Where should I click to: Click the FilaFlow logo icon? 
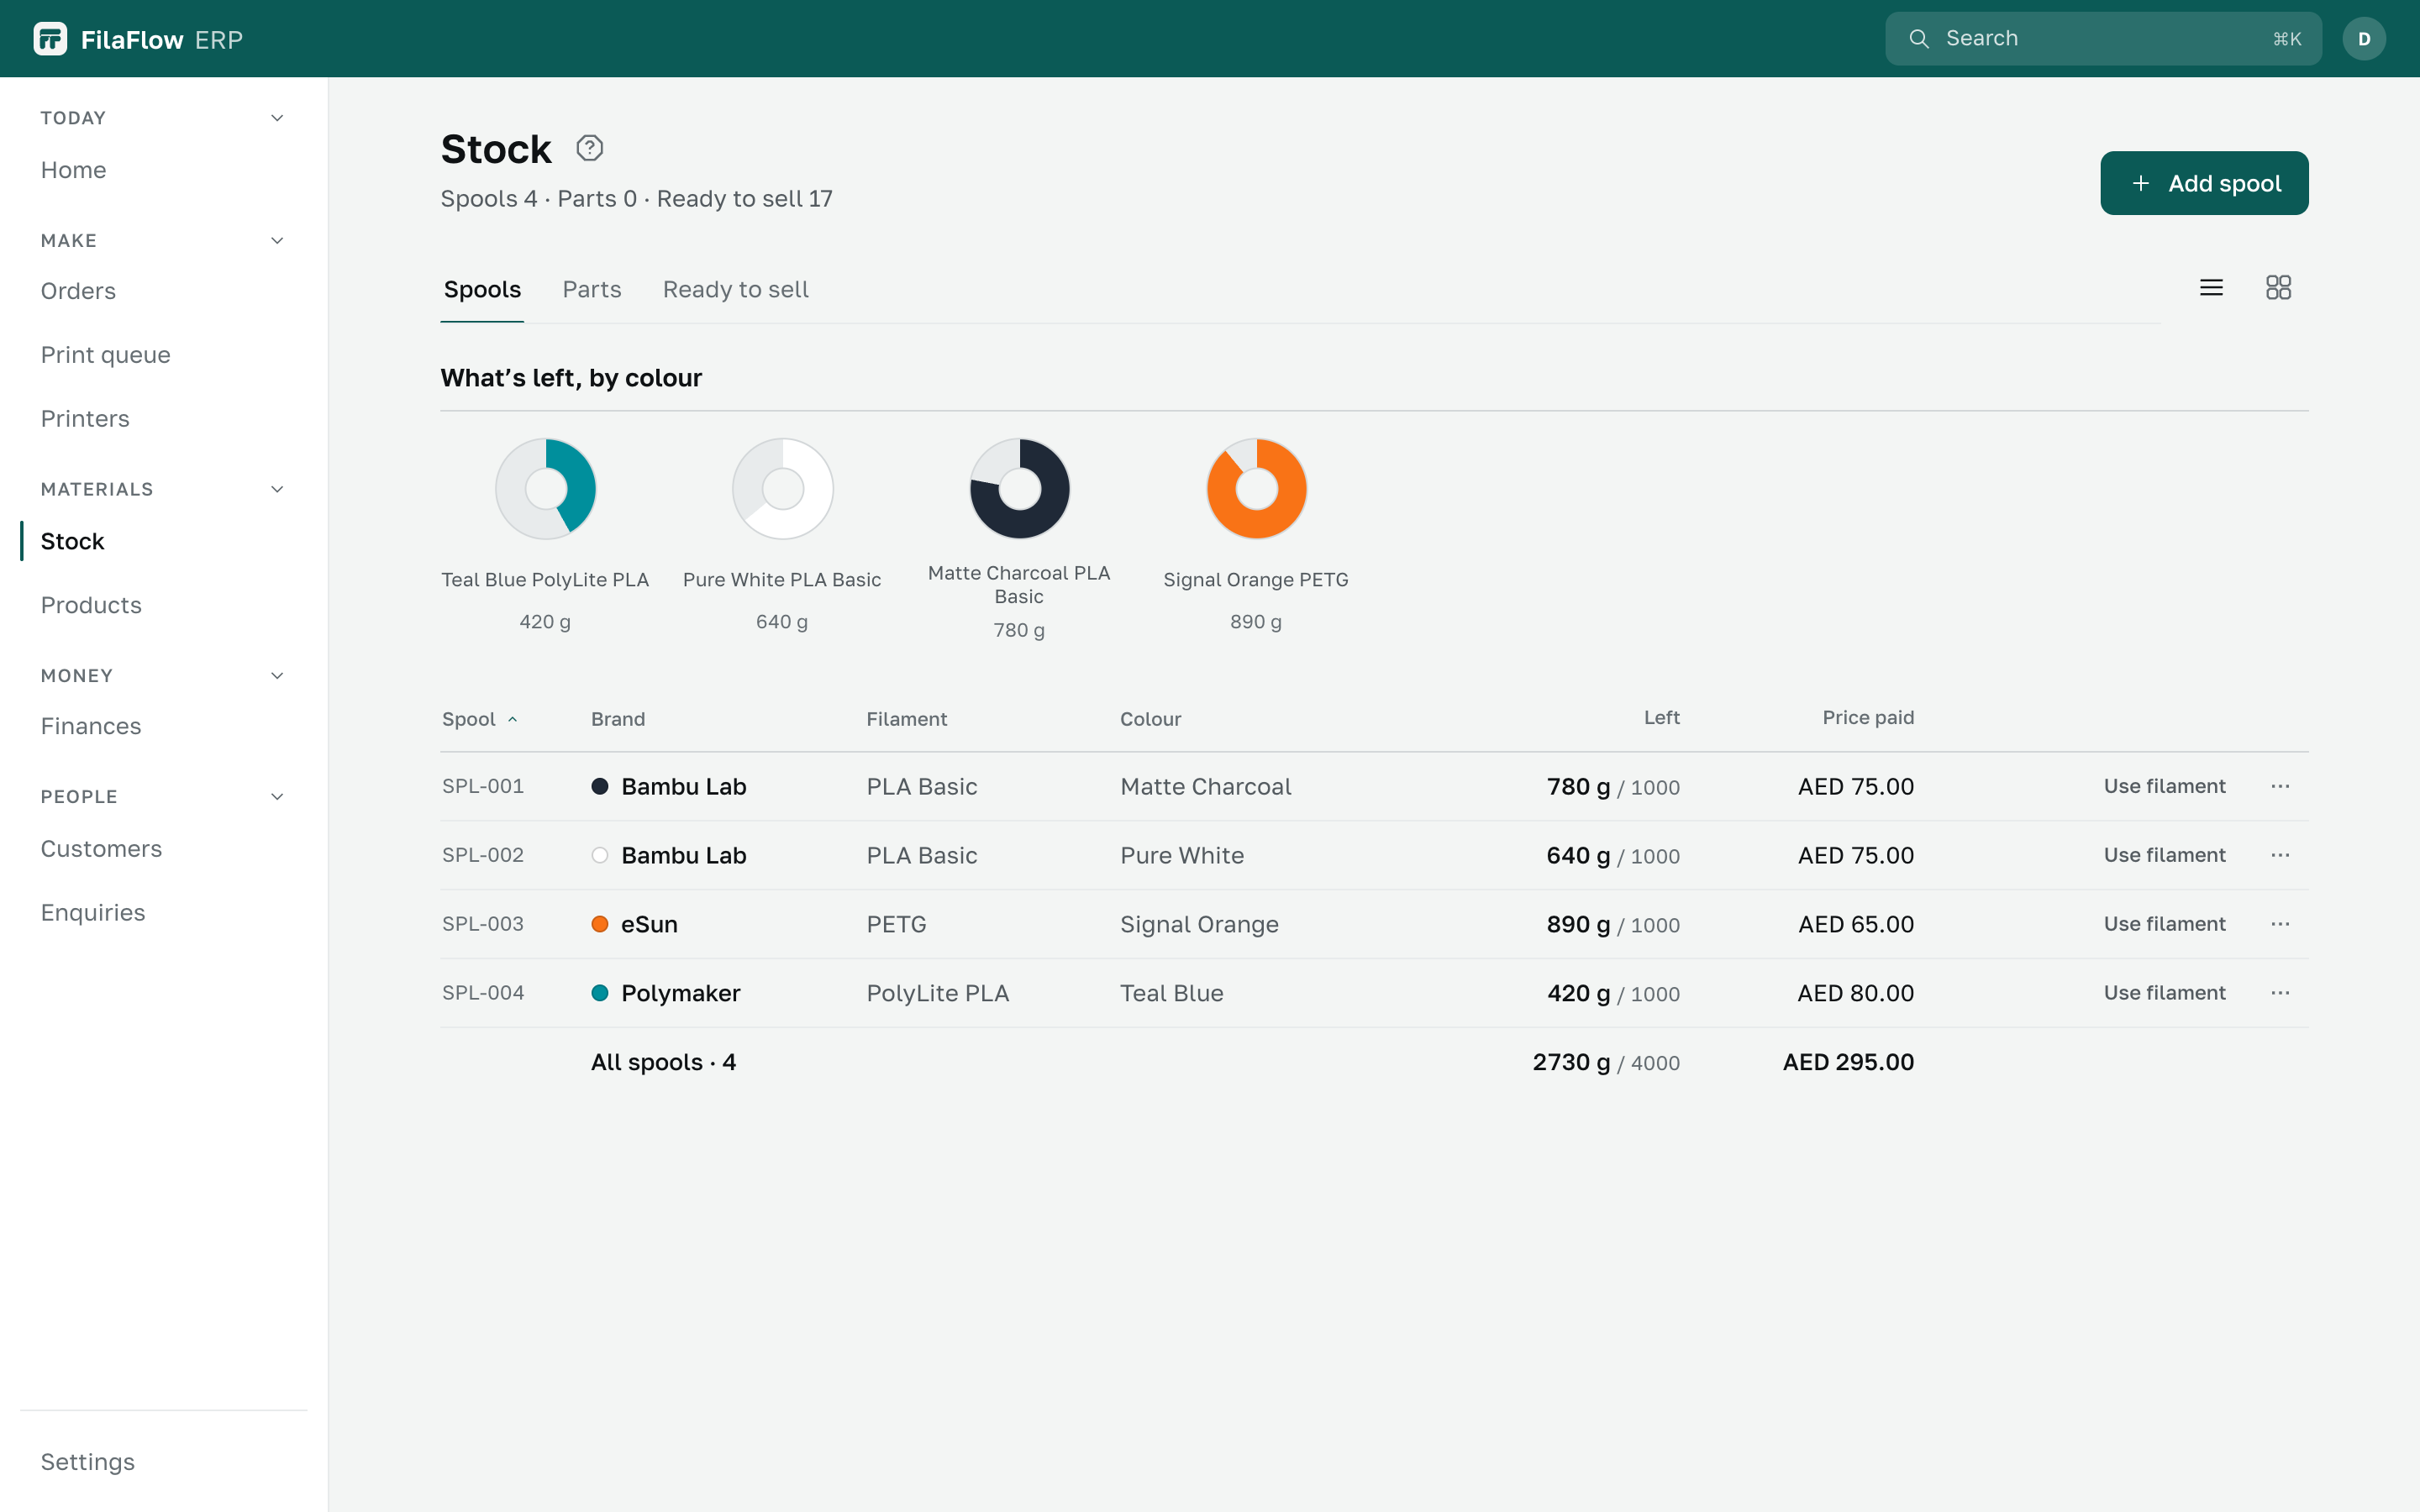(x=50, y=39)
